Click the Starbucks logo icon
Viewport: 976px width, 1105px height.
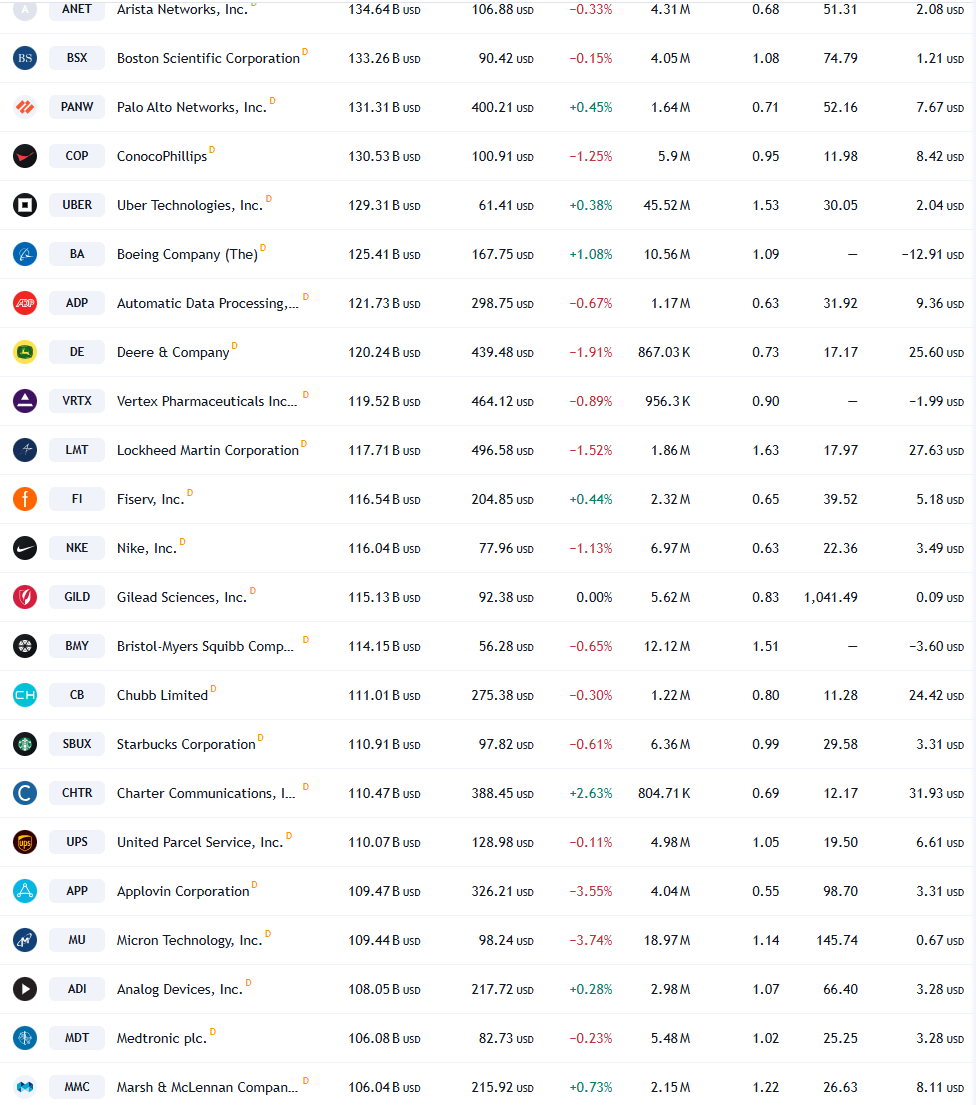(25, 743)
